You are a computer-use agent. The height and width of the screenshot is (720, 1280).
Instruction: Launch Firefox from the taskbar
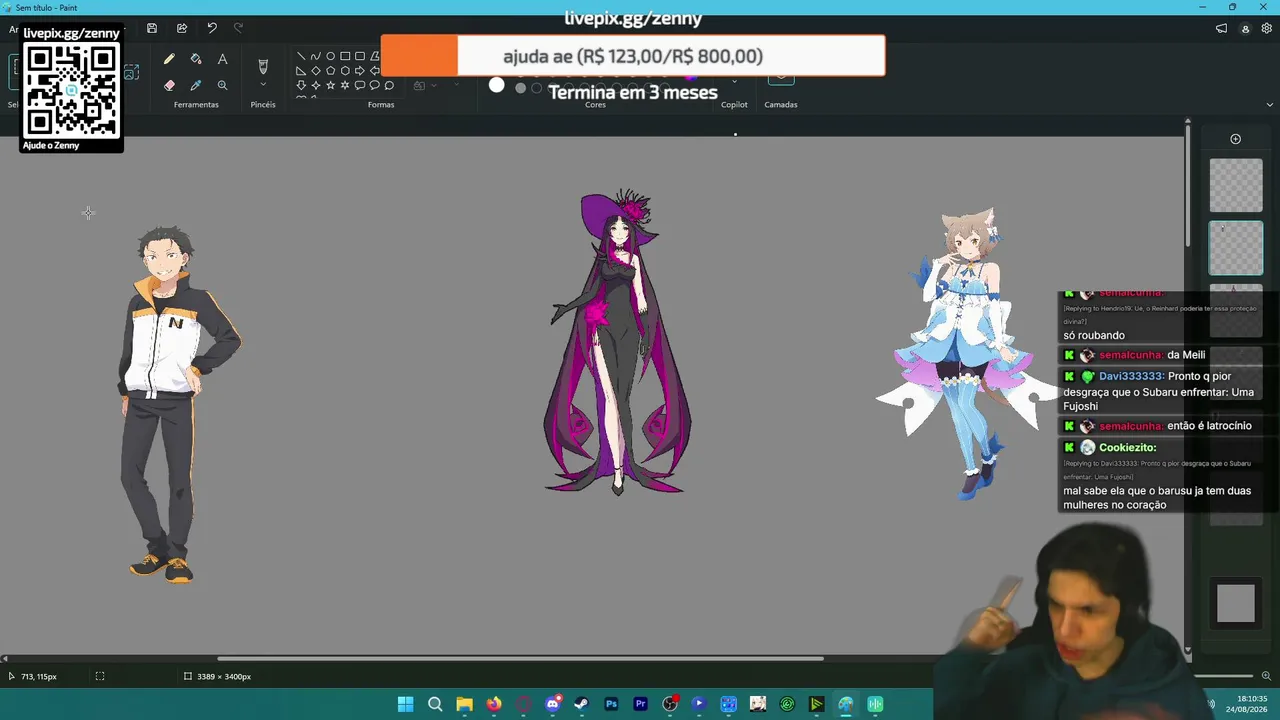pos(494,704)
